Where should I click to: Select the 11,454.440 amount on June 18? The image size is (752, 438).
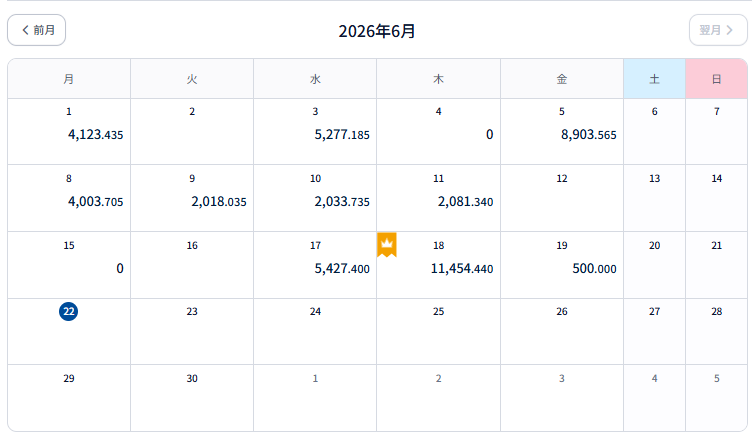pyautogui.click(x=462, y=269)
